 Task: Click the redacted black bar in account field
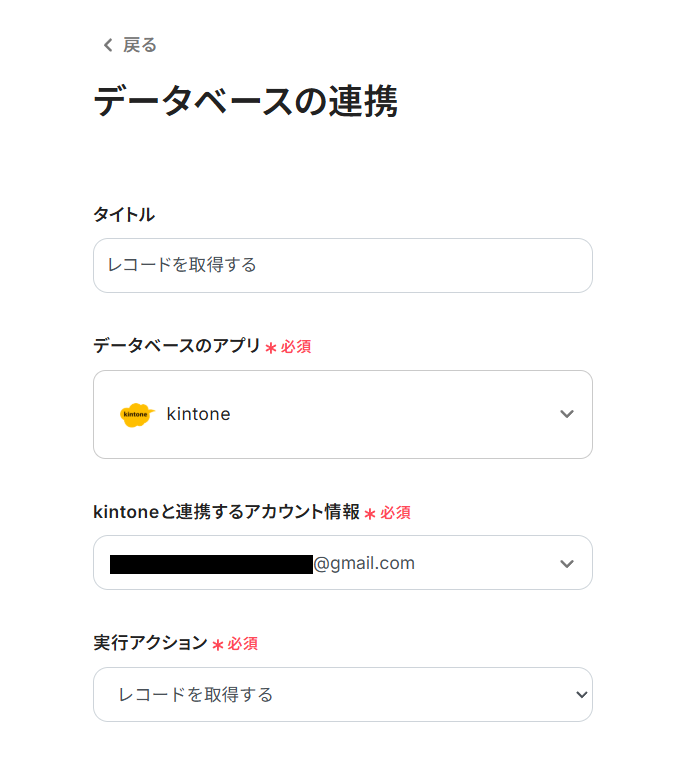211,564
